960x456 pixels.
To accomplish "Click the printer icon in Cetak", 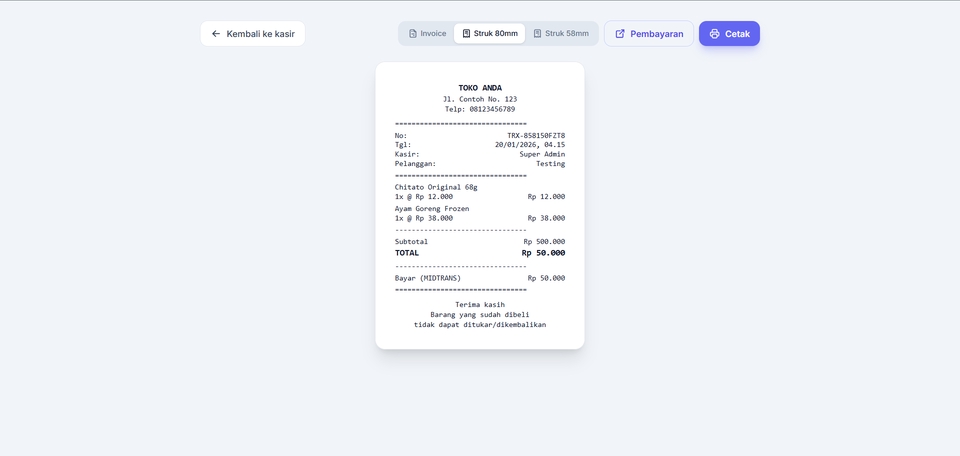I will [x=714, y=34].
